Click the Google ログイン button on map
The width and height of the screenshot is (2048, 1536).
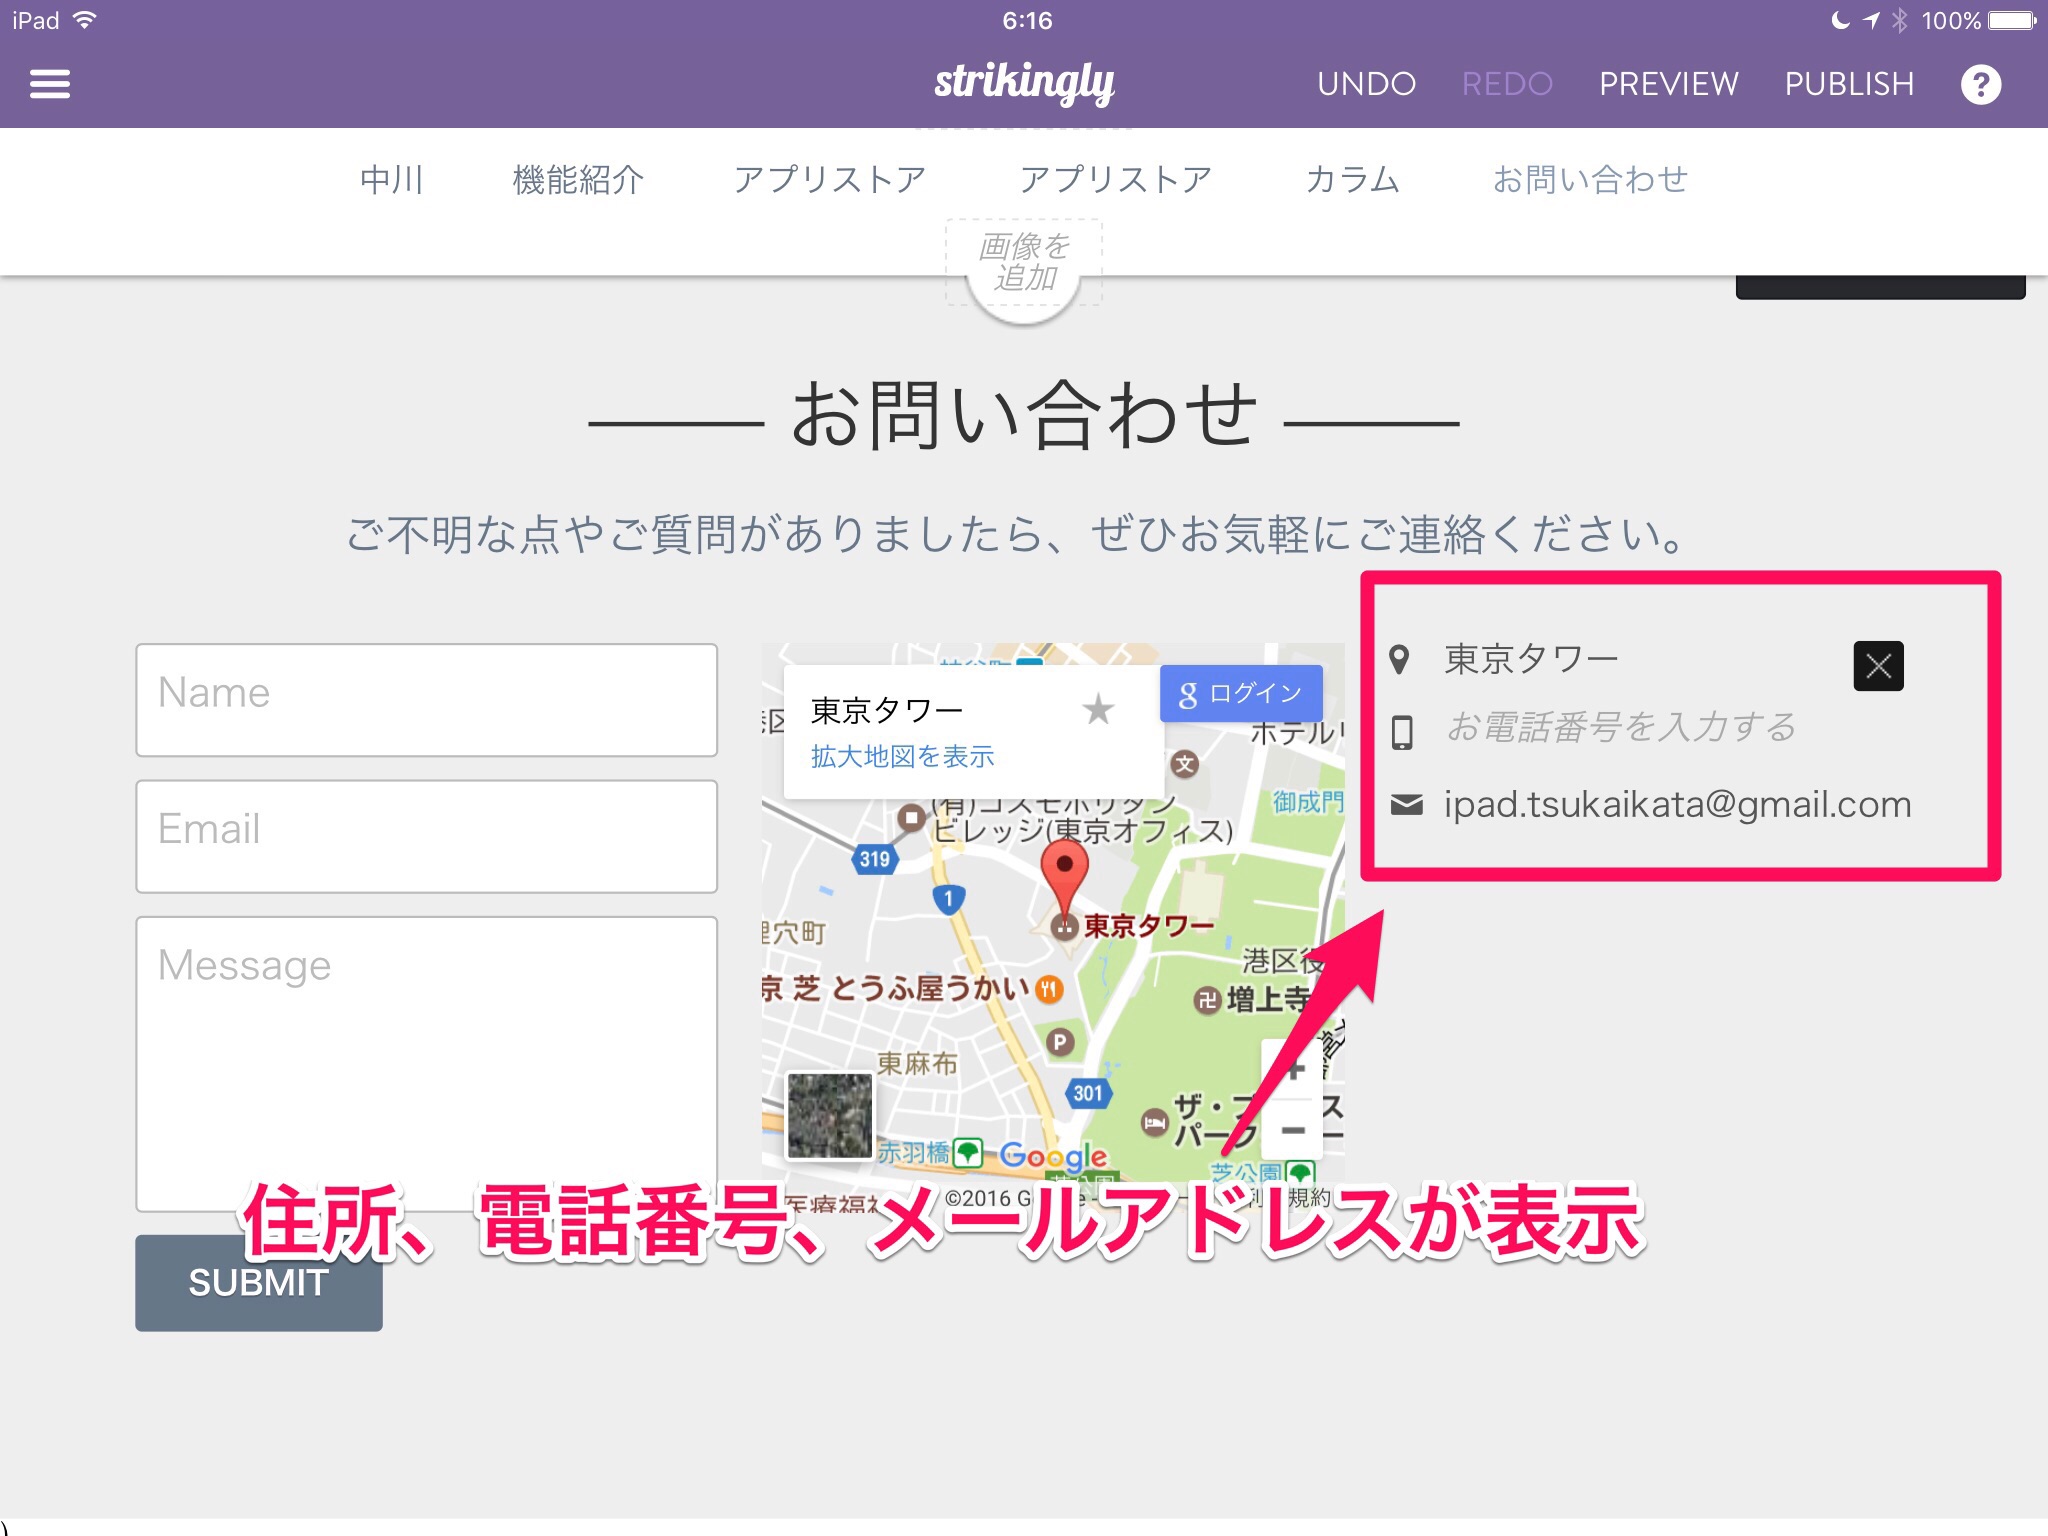[1241, 694]
